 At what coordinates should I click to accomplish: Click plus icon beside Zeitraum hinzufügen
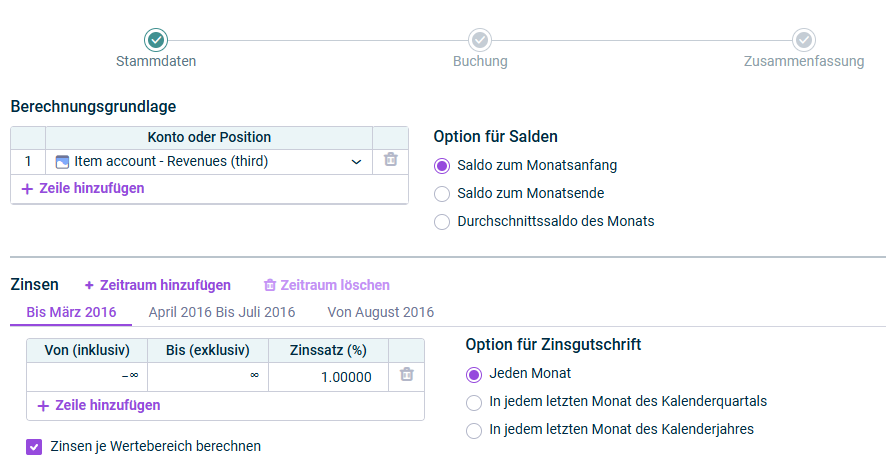[89, 285]
